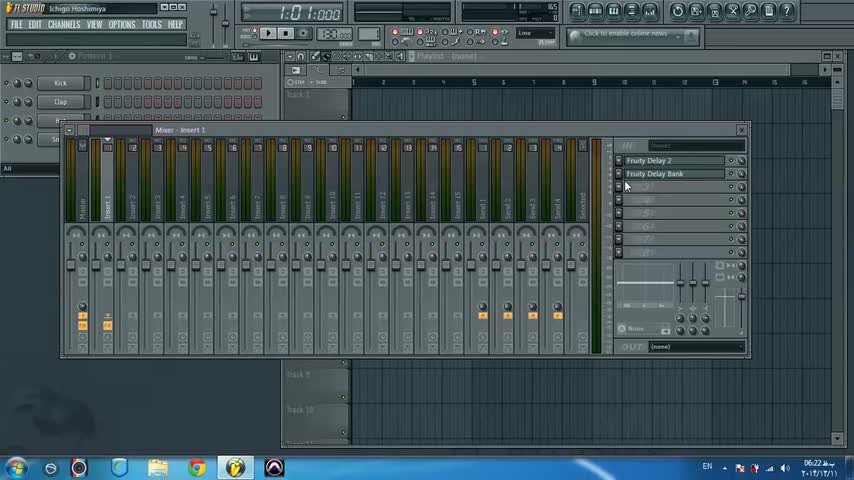Open the TOOLS menu
Viewport: 854px width, 480px height.
151,25
